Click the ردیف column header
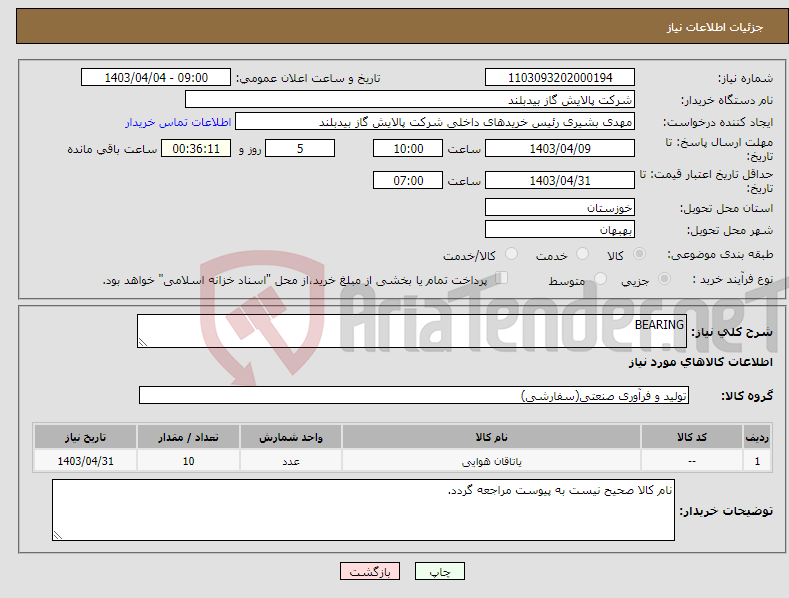 [x=757, y=437]
